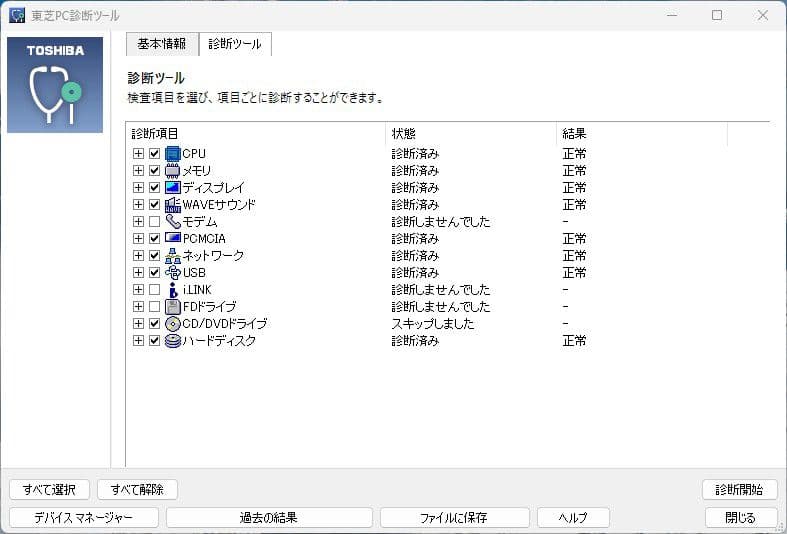Select the ネットワーク row label
Screen dimensions: 787x534
(213, 255)
